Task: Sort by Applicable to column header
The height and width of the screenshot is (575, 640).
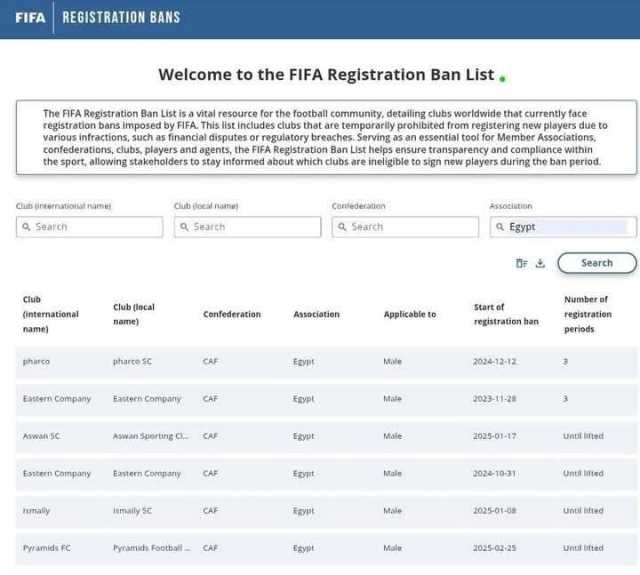Action: tap(410, 314)
